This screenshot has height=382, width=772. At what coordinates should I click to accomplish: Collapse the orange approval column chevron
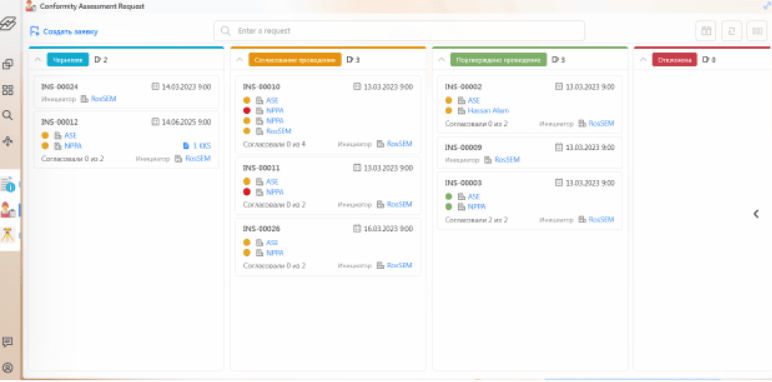pos(240,60)
